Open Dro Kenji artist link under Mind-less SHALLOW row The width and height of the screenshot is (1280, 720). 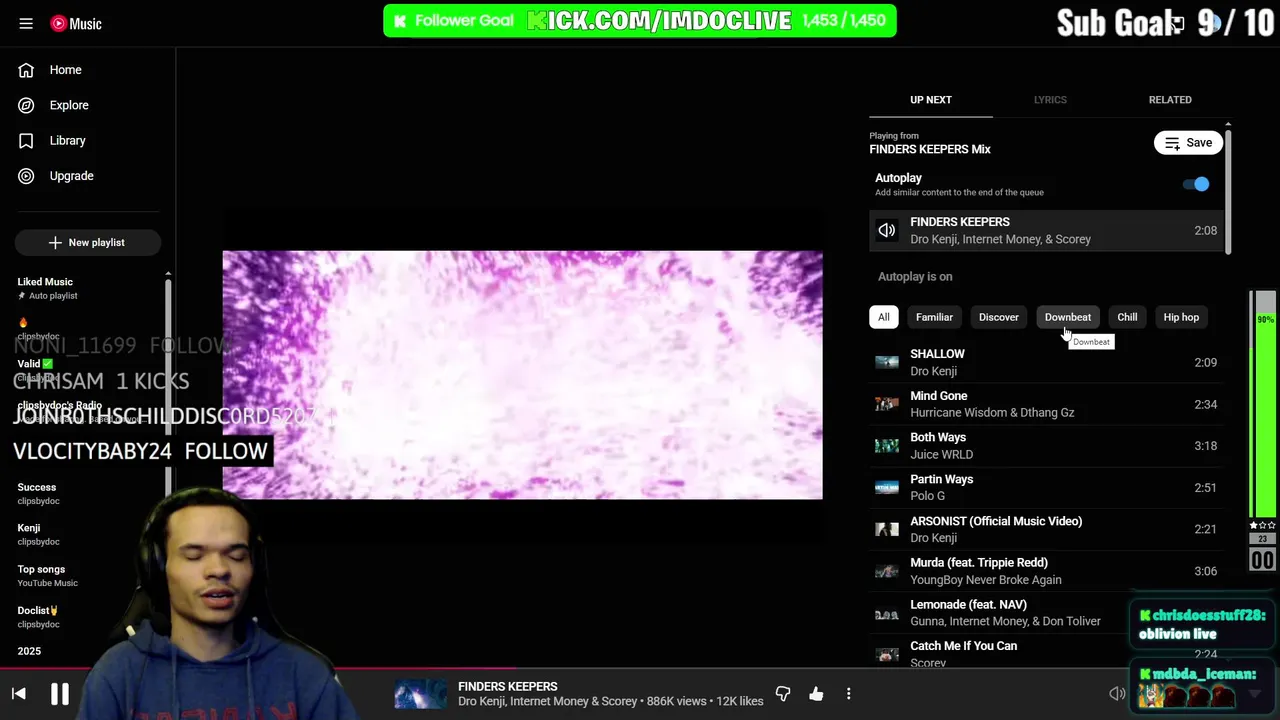[x=933, y=371]
